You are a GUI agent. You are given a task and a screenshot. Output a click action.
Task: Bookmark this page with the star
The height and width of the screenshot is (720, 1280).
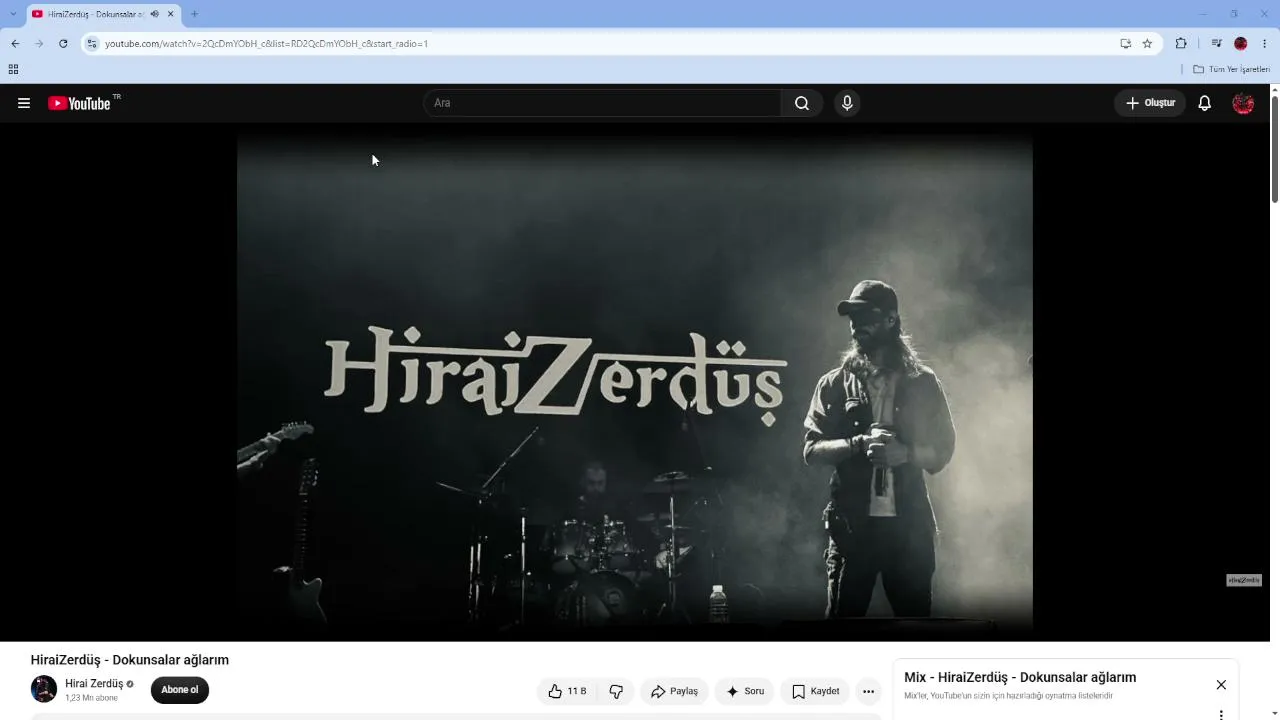click(1147, 43)
